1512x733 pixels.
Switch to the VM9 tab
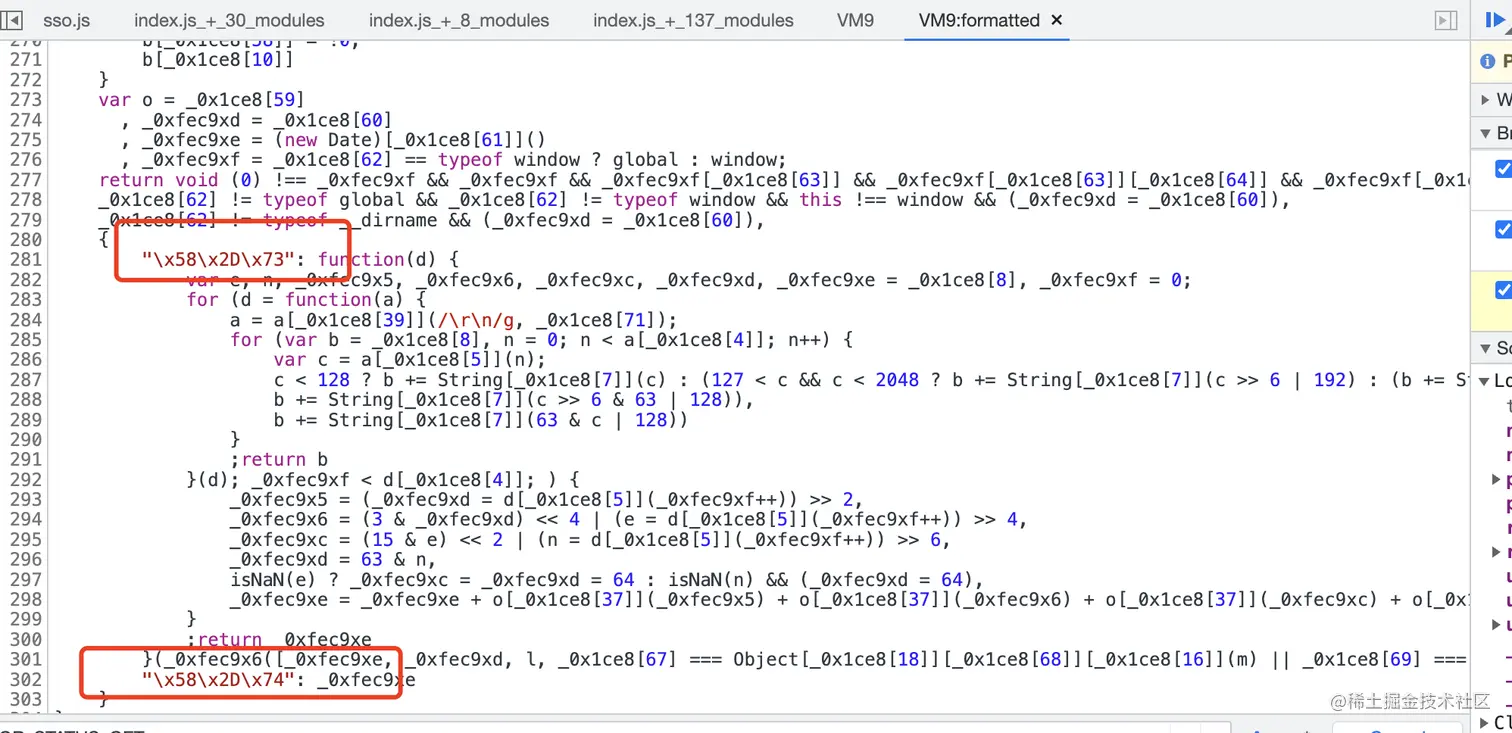[855, 20]
